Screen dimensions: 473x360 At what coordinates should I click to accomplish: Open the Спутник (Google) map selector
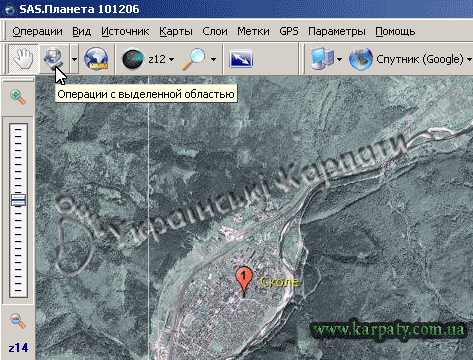[x=424, y=59]
